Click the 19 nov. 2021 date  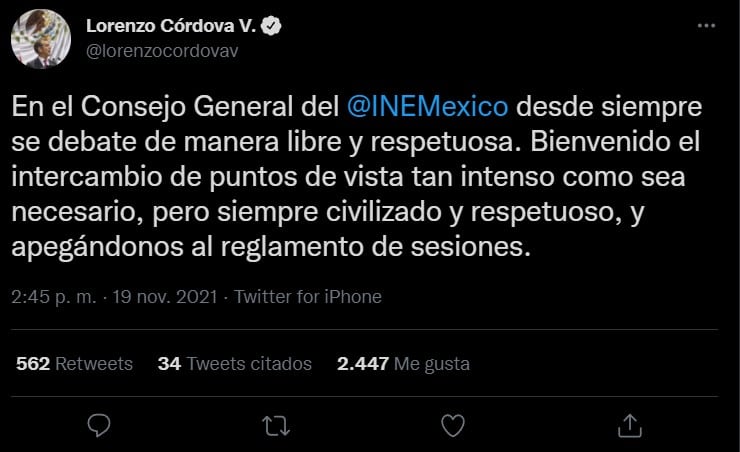point(180,297)
